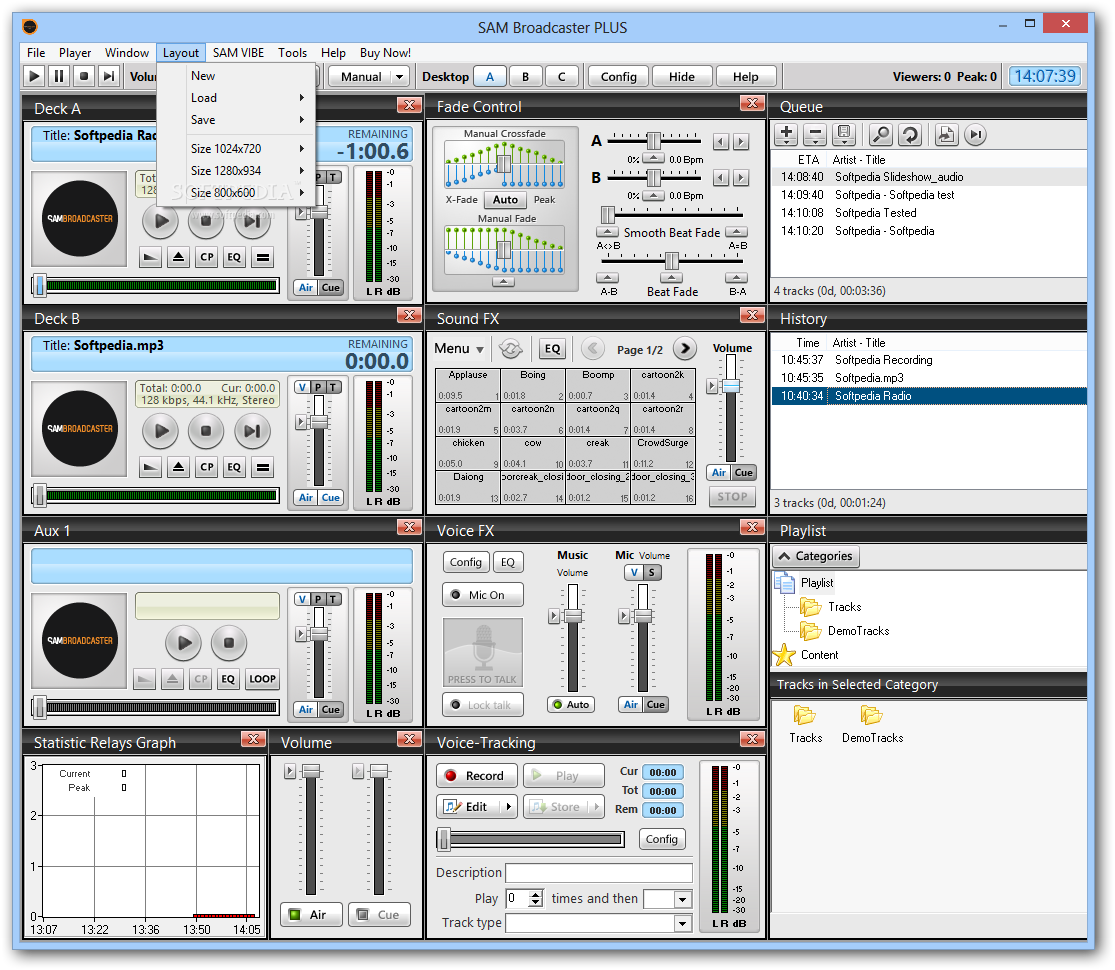Open the EQ on Deck A

coord(234,257)
